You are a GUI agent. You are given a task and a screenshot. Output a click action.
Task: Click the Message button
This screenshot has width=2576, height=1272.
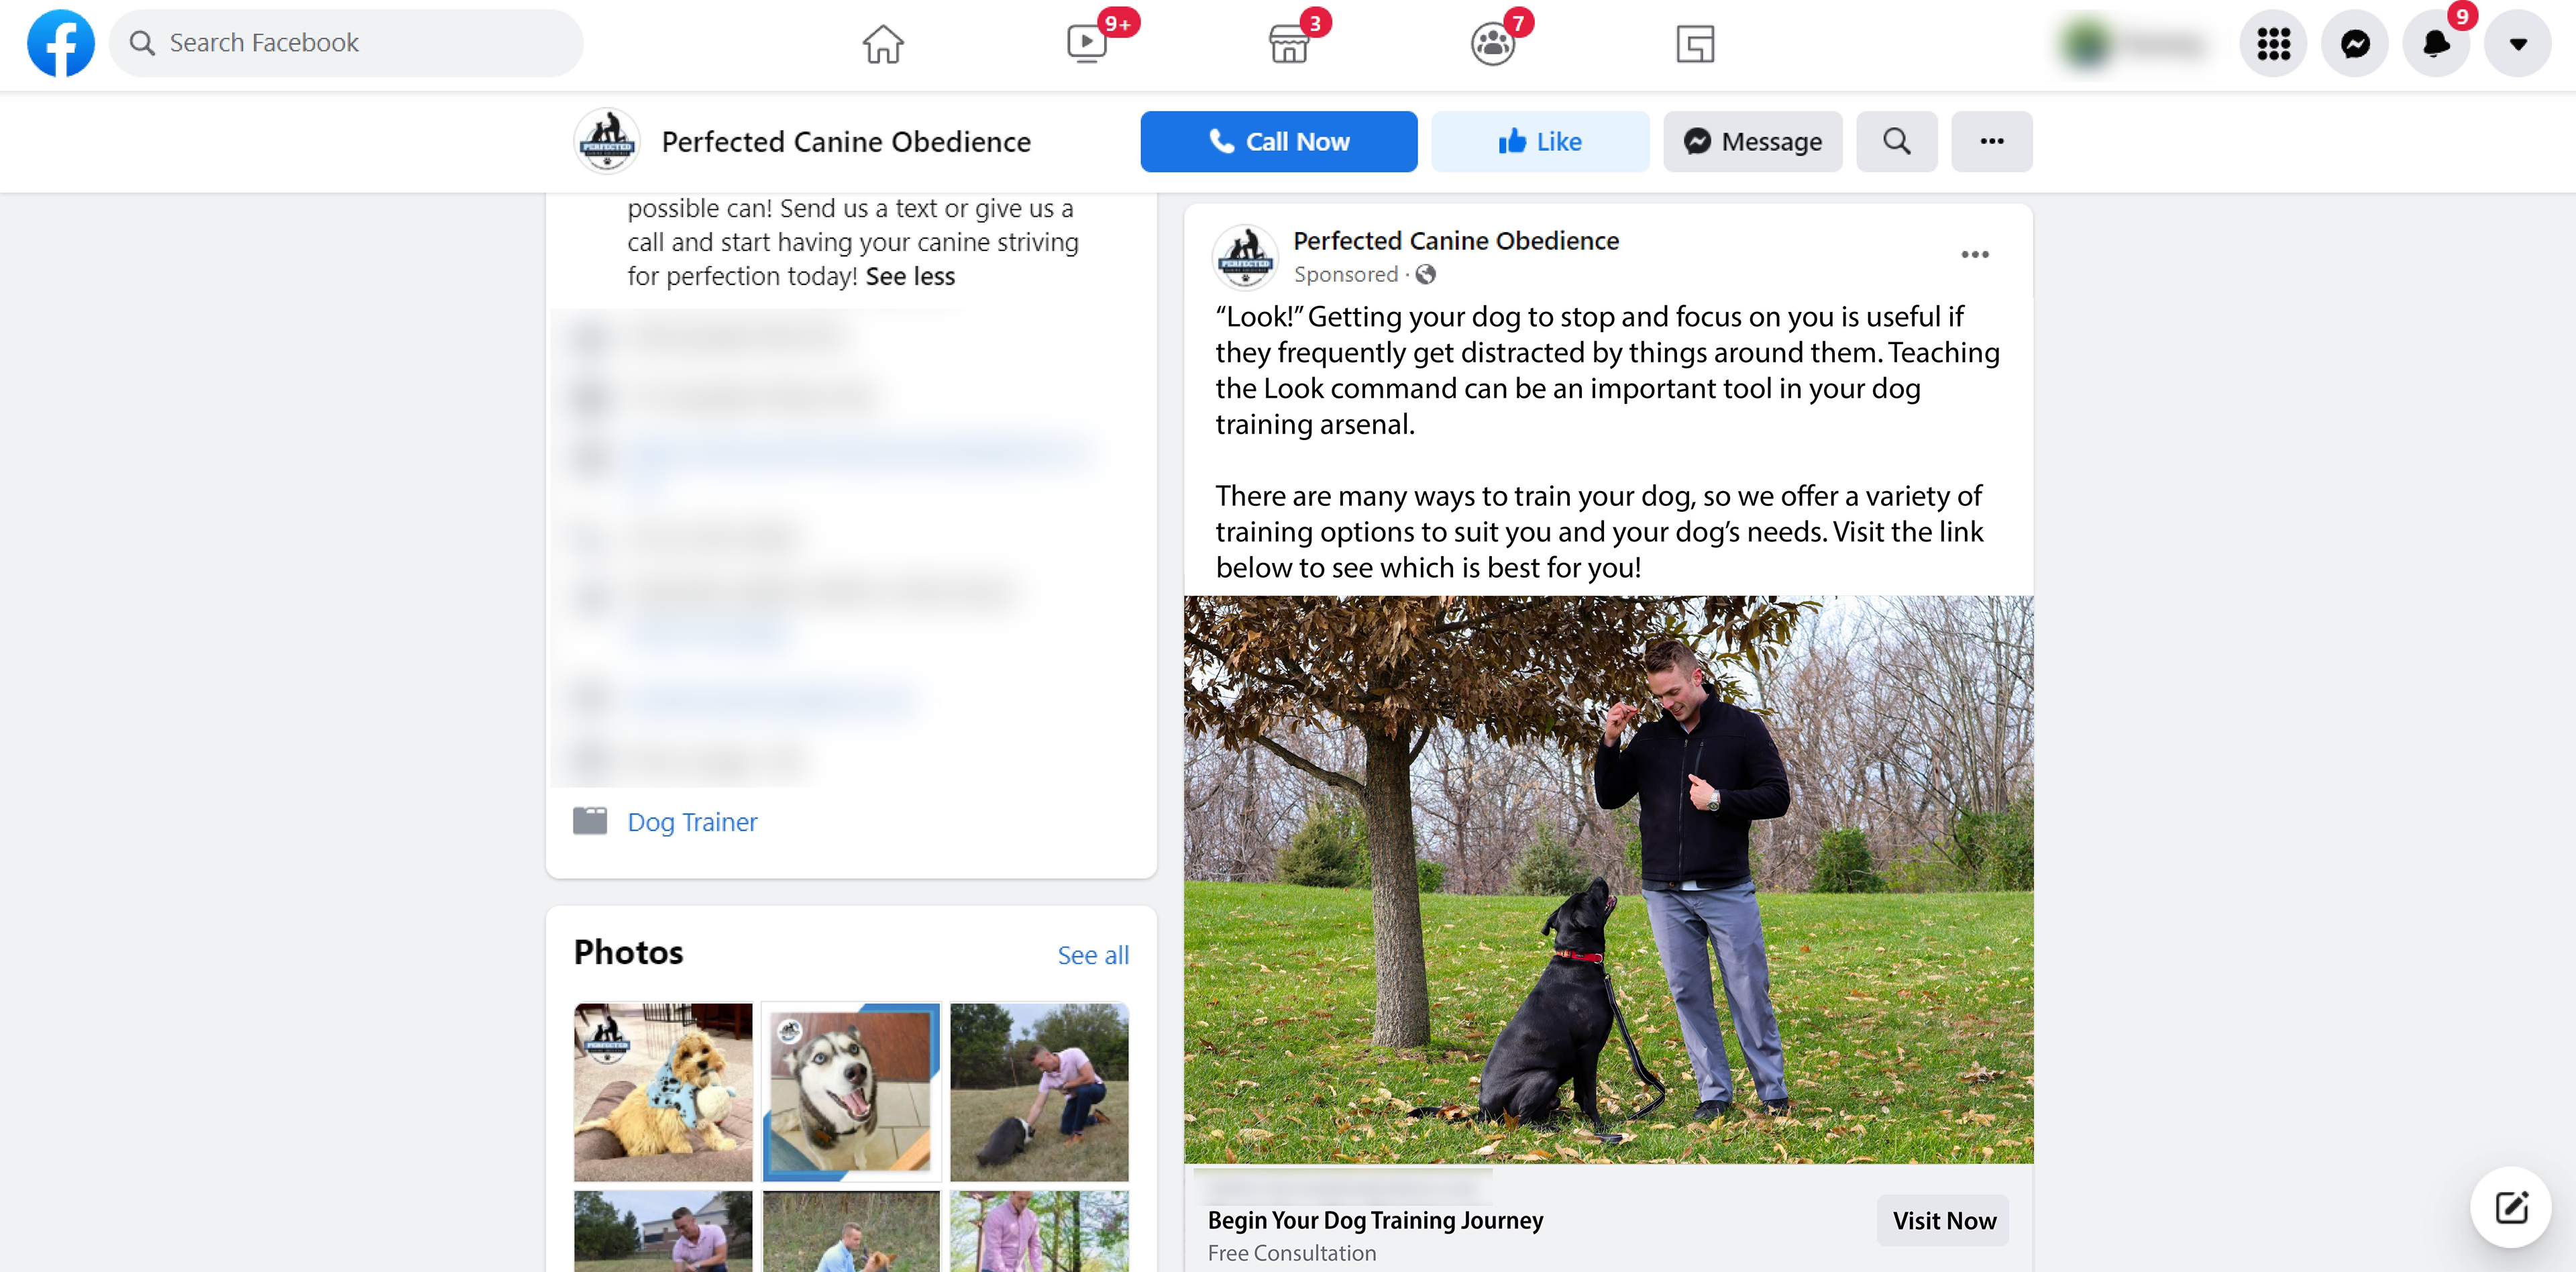coord(1753,141)
